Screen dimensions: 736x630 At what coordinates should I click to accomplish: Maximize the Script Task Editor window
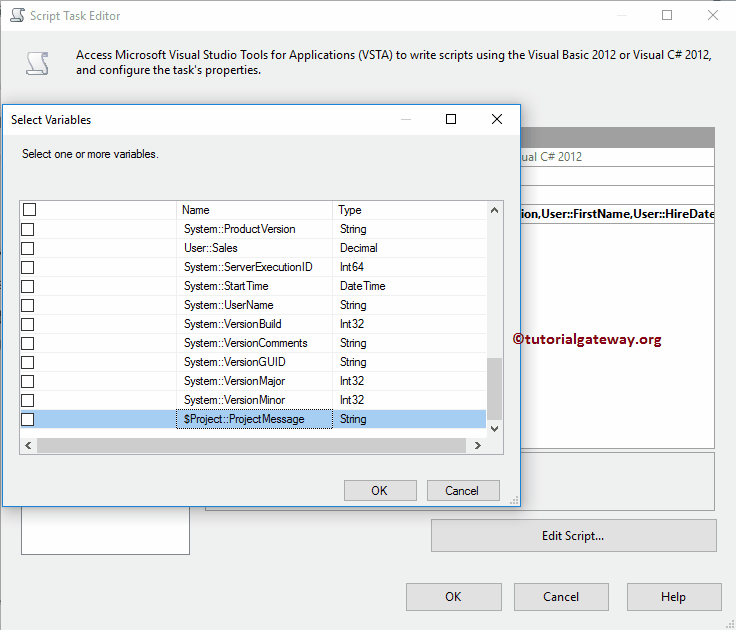click(667, 15)
